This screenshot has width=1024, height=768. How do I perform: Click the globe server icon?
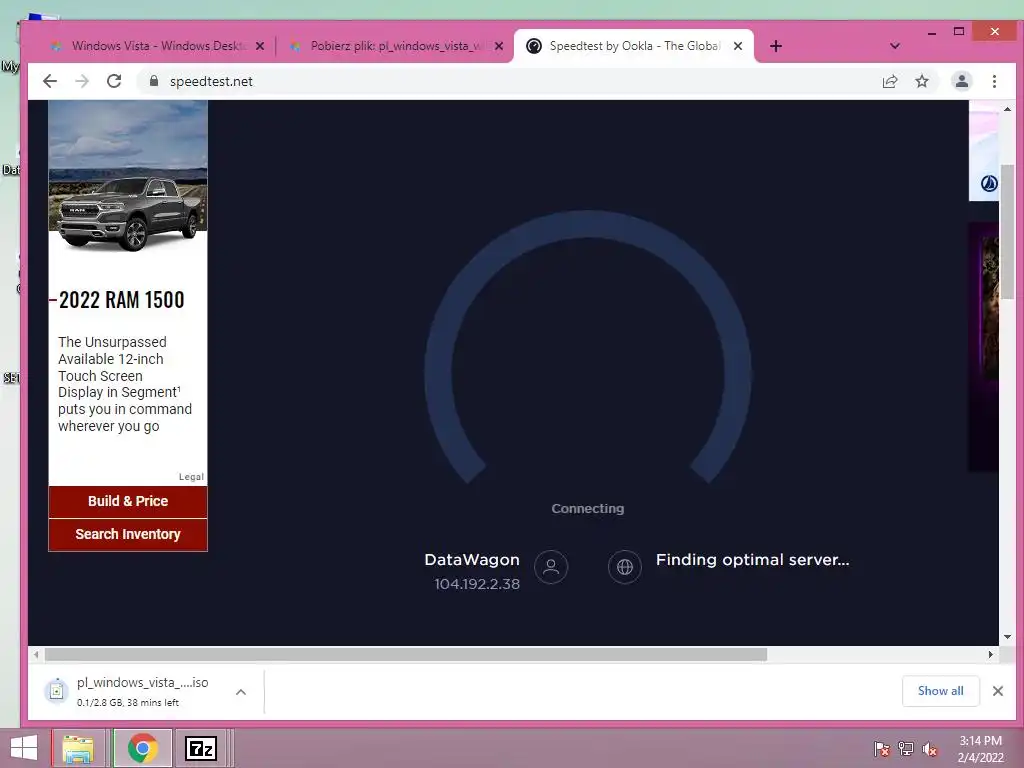click(624, 567)
